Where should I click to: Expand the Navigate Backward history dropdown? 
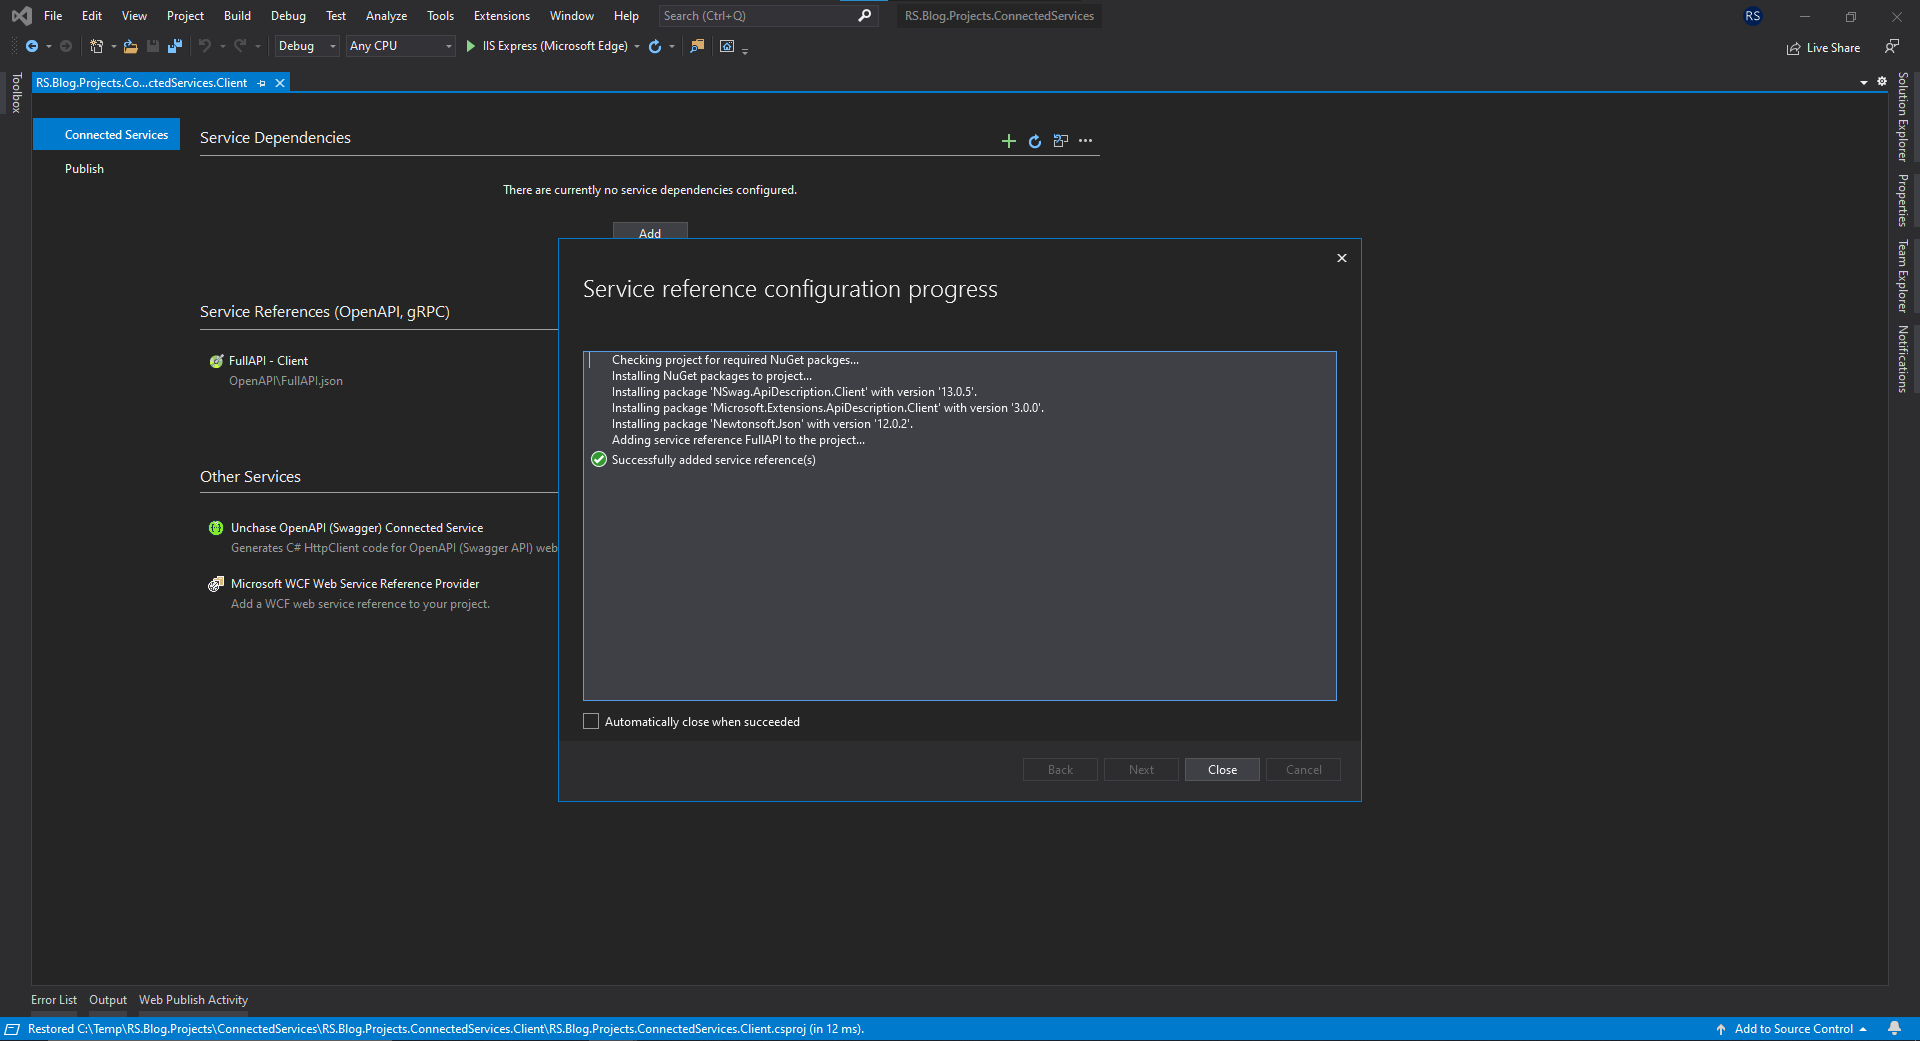[49, 46]
